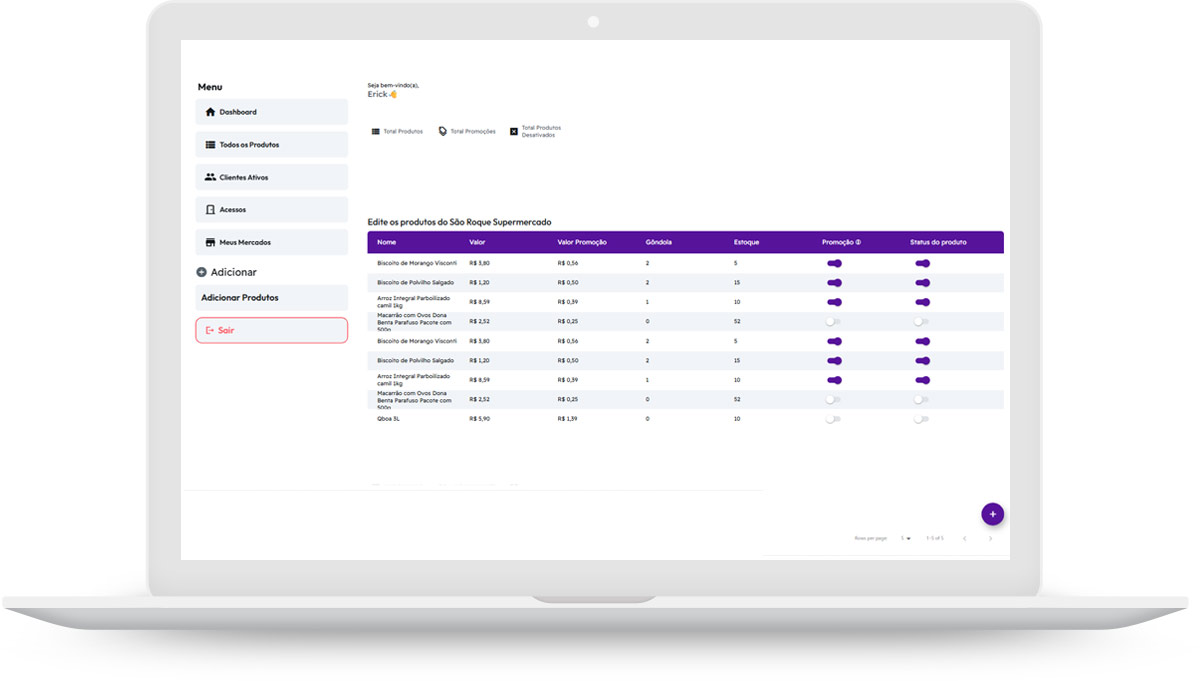Go to the next page with the right chevron

click(x=990, y=538)
